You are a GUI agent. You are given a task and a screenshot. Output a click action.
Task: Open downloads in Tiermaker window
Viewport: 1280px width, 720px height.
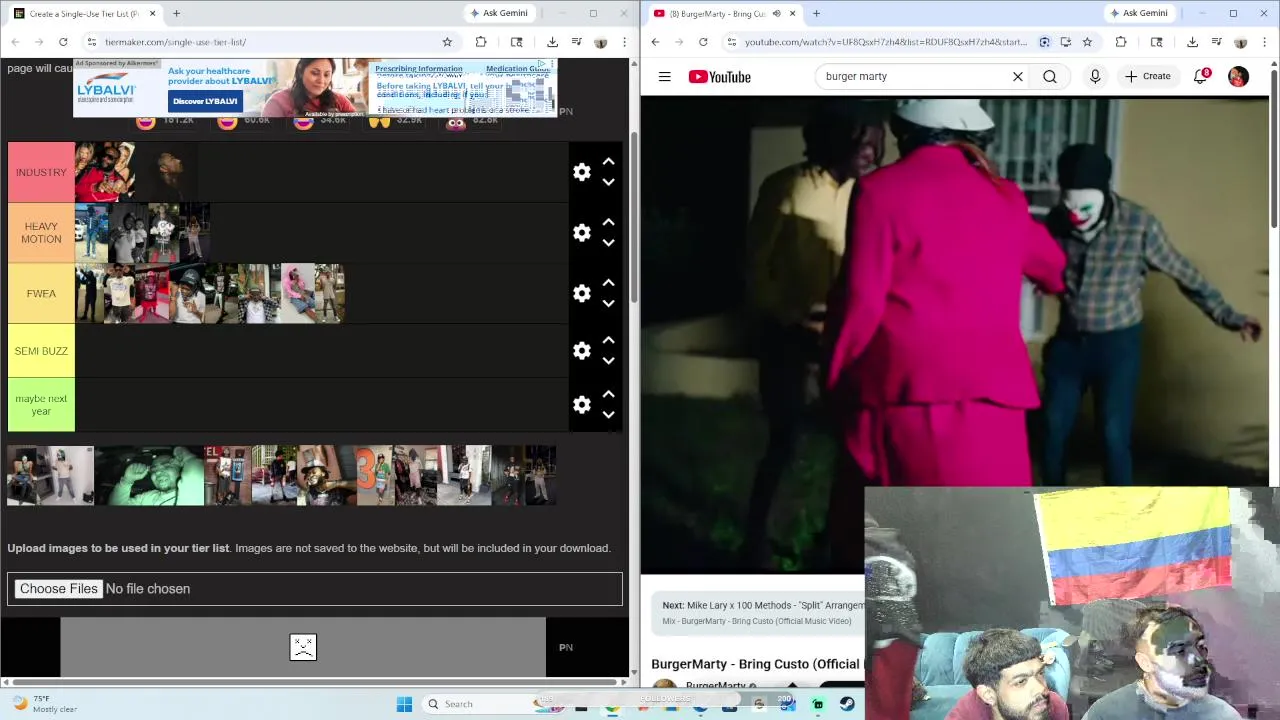pos(552,42)
